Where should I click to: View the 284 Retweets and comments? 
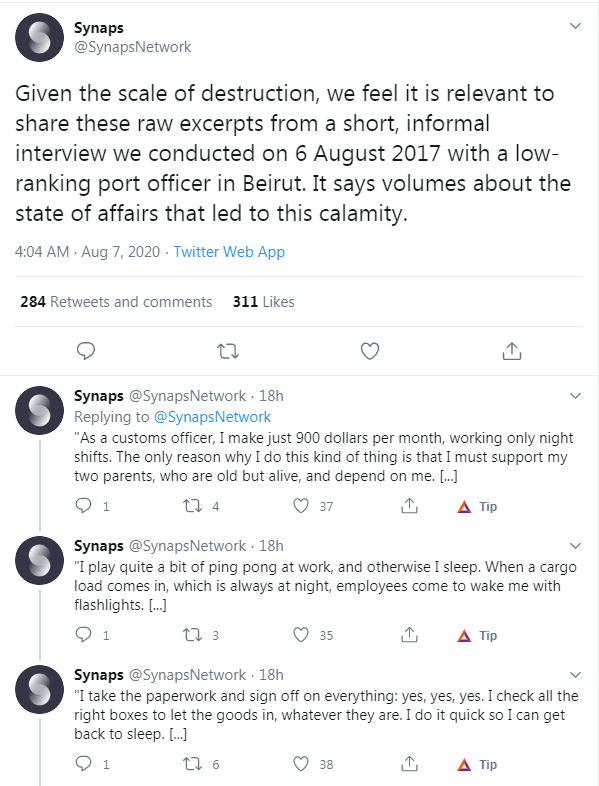pos(116,302)
